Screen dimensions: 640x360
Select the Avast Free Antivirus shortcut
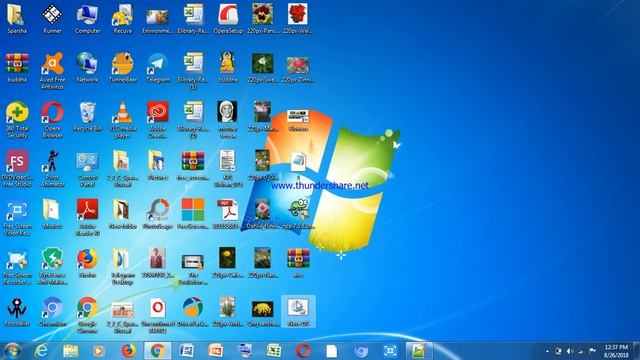(x=52, y=71)
